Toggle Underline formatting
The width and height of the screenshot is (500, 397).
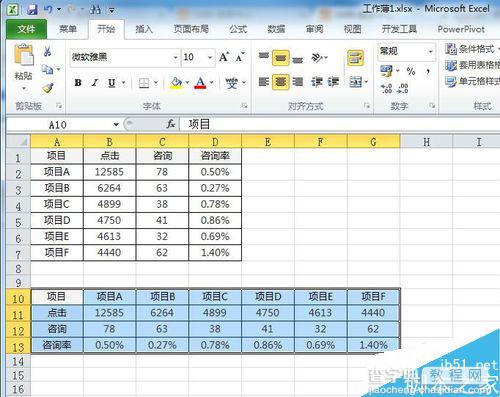[112, 83]
